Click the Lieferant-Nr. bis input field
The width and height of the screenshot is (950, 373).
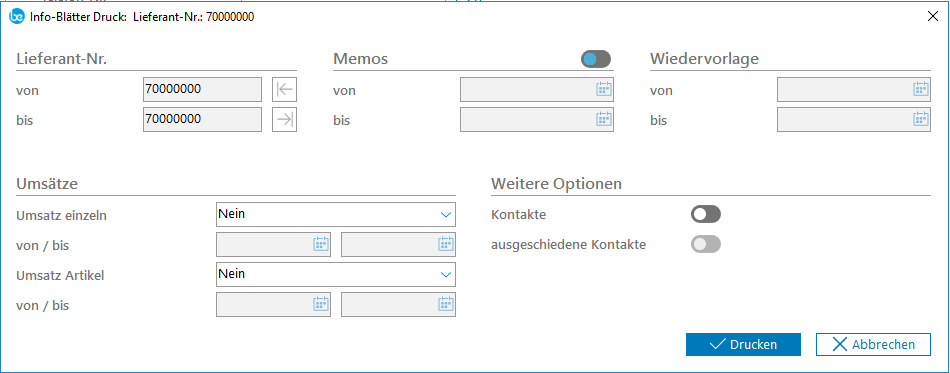click(x=202, y=120)
